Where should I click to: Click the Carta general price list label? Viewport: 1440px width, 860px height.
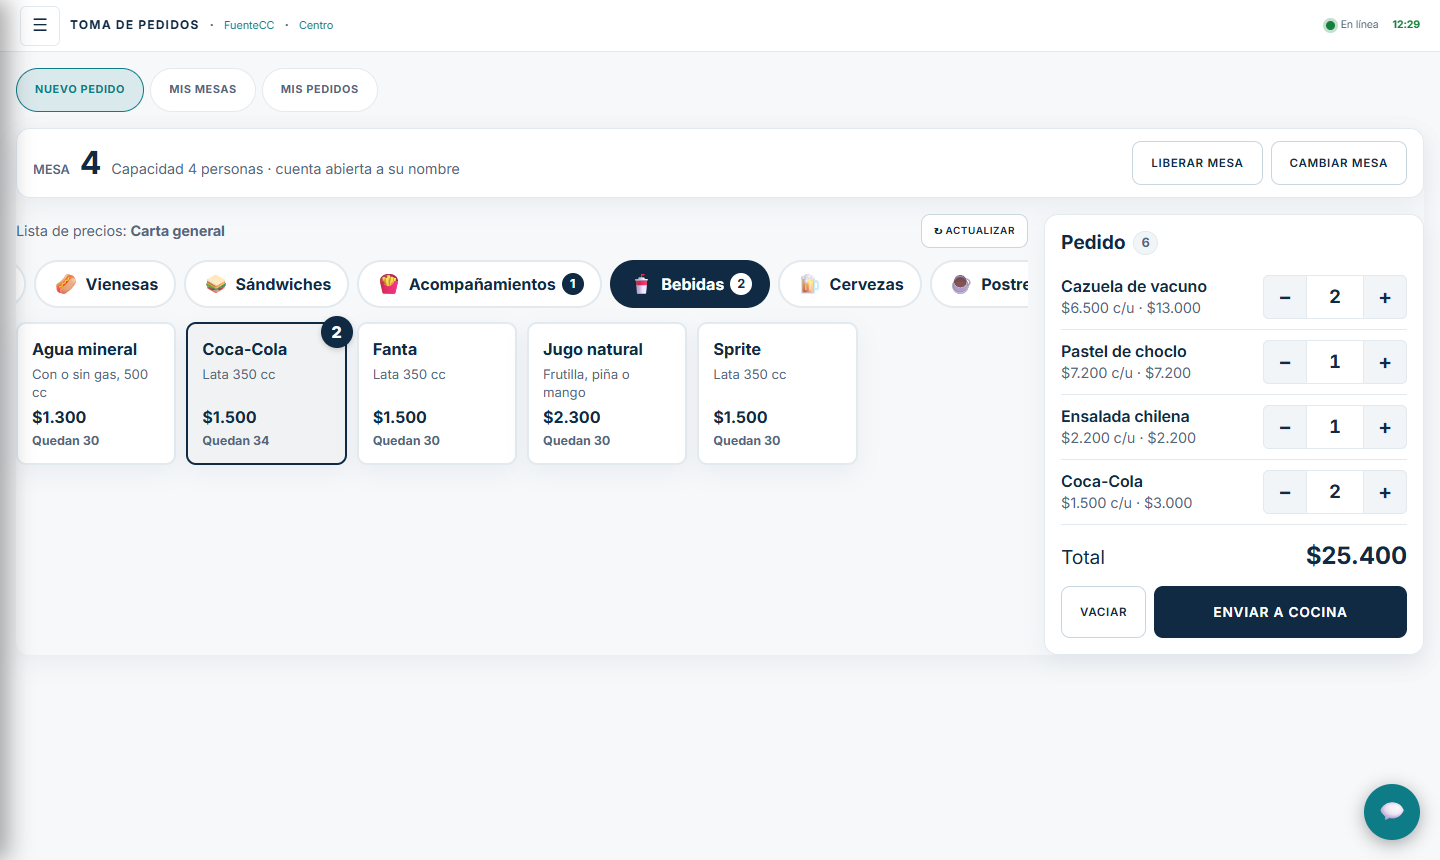(178, 231)
